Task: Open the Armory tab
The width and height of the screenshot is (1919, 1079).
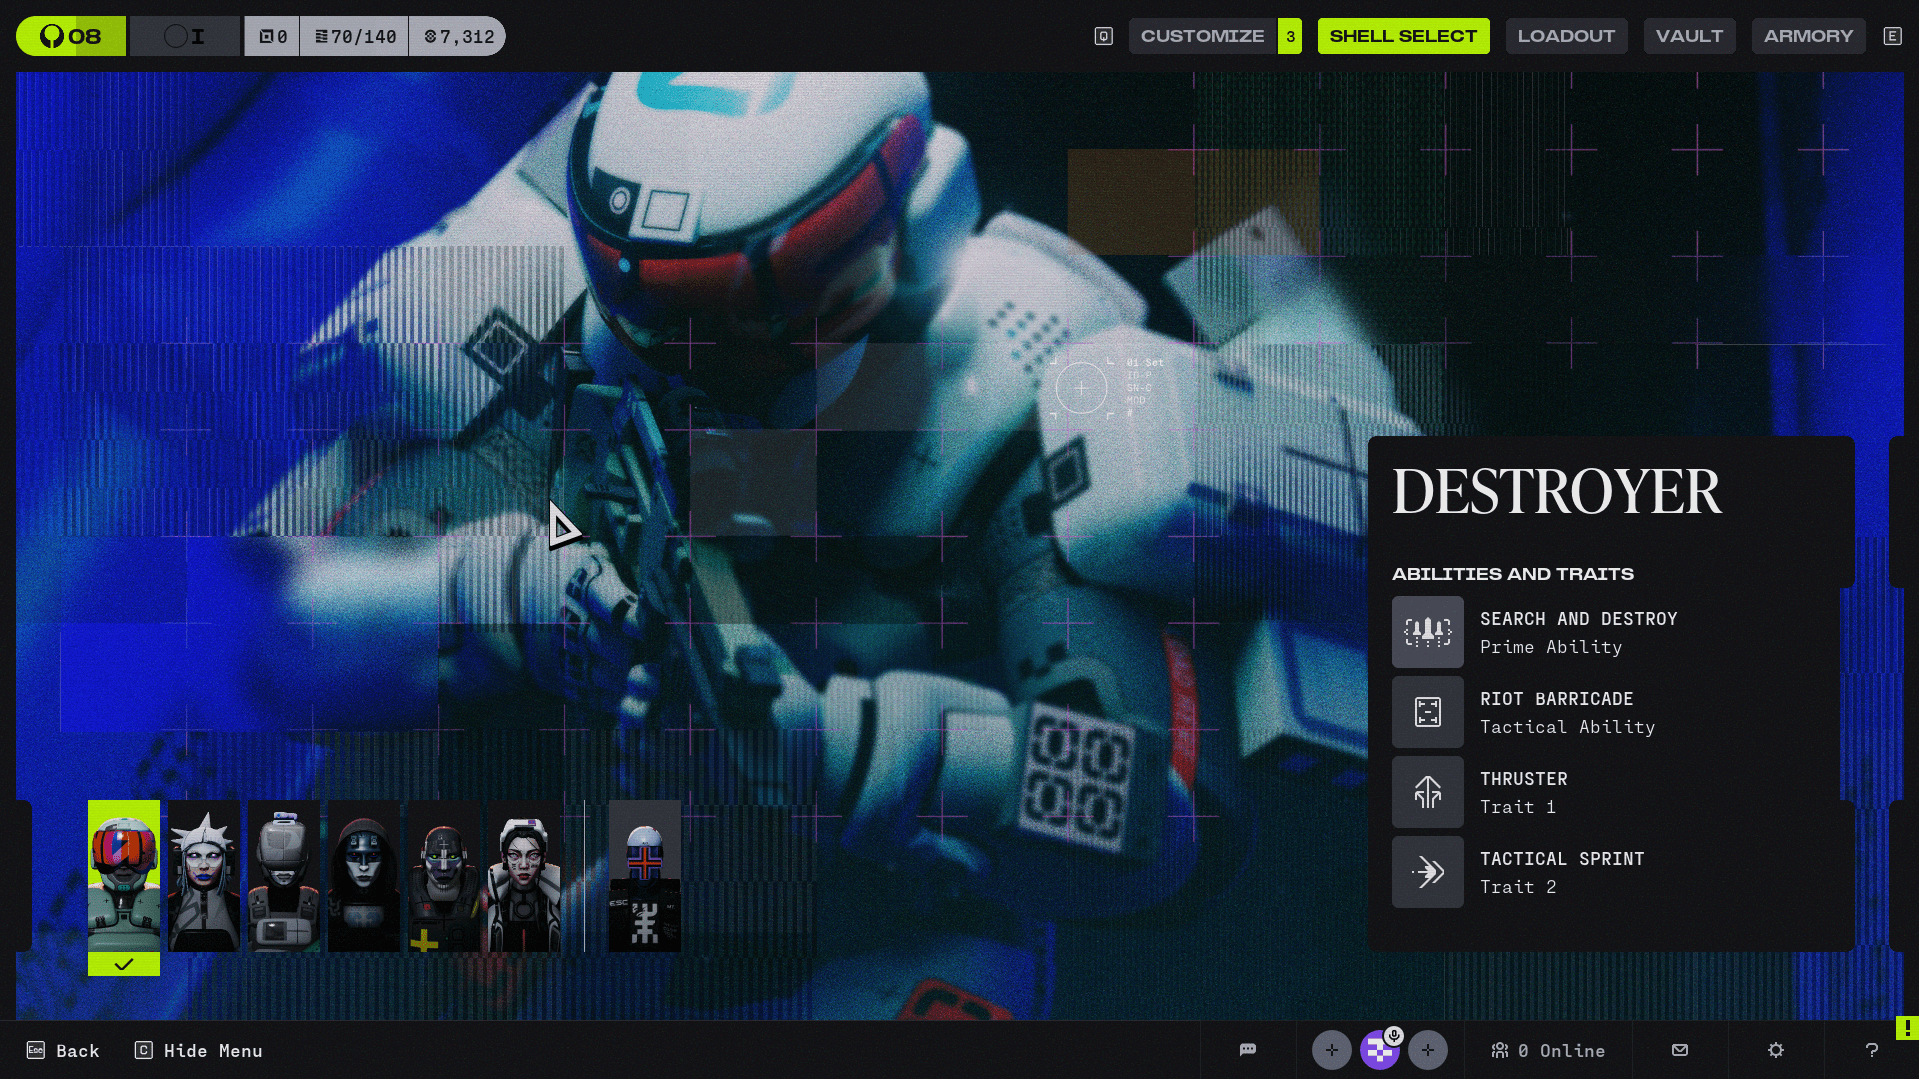Action: tap(1808, 36)
